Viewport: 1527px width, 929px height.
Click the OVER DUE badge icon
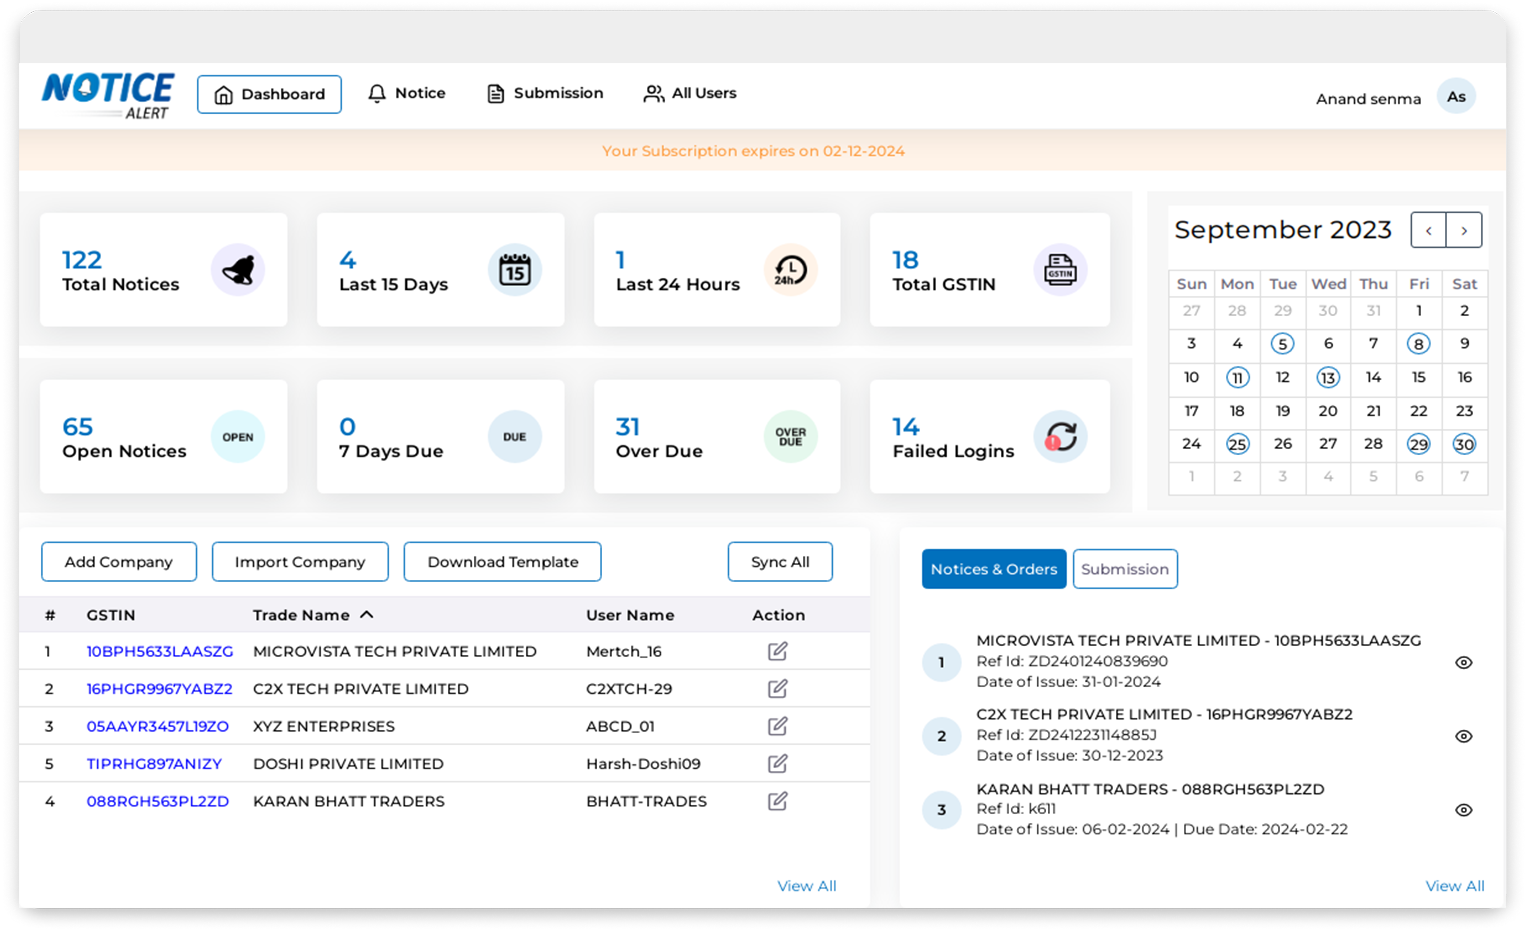pos(791,437)
